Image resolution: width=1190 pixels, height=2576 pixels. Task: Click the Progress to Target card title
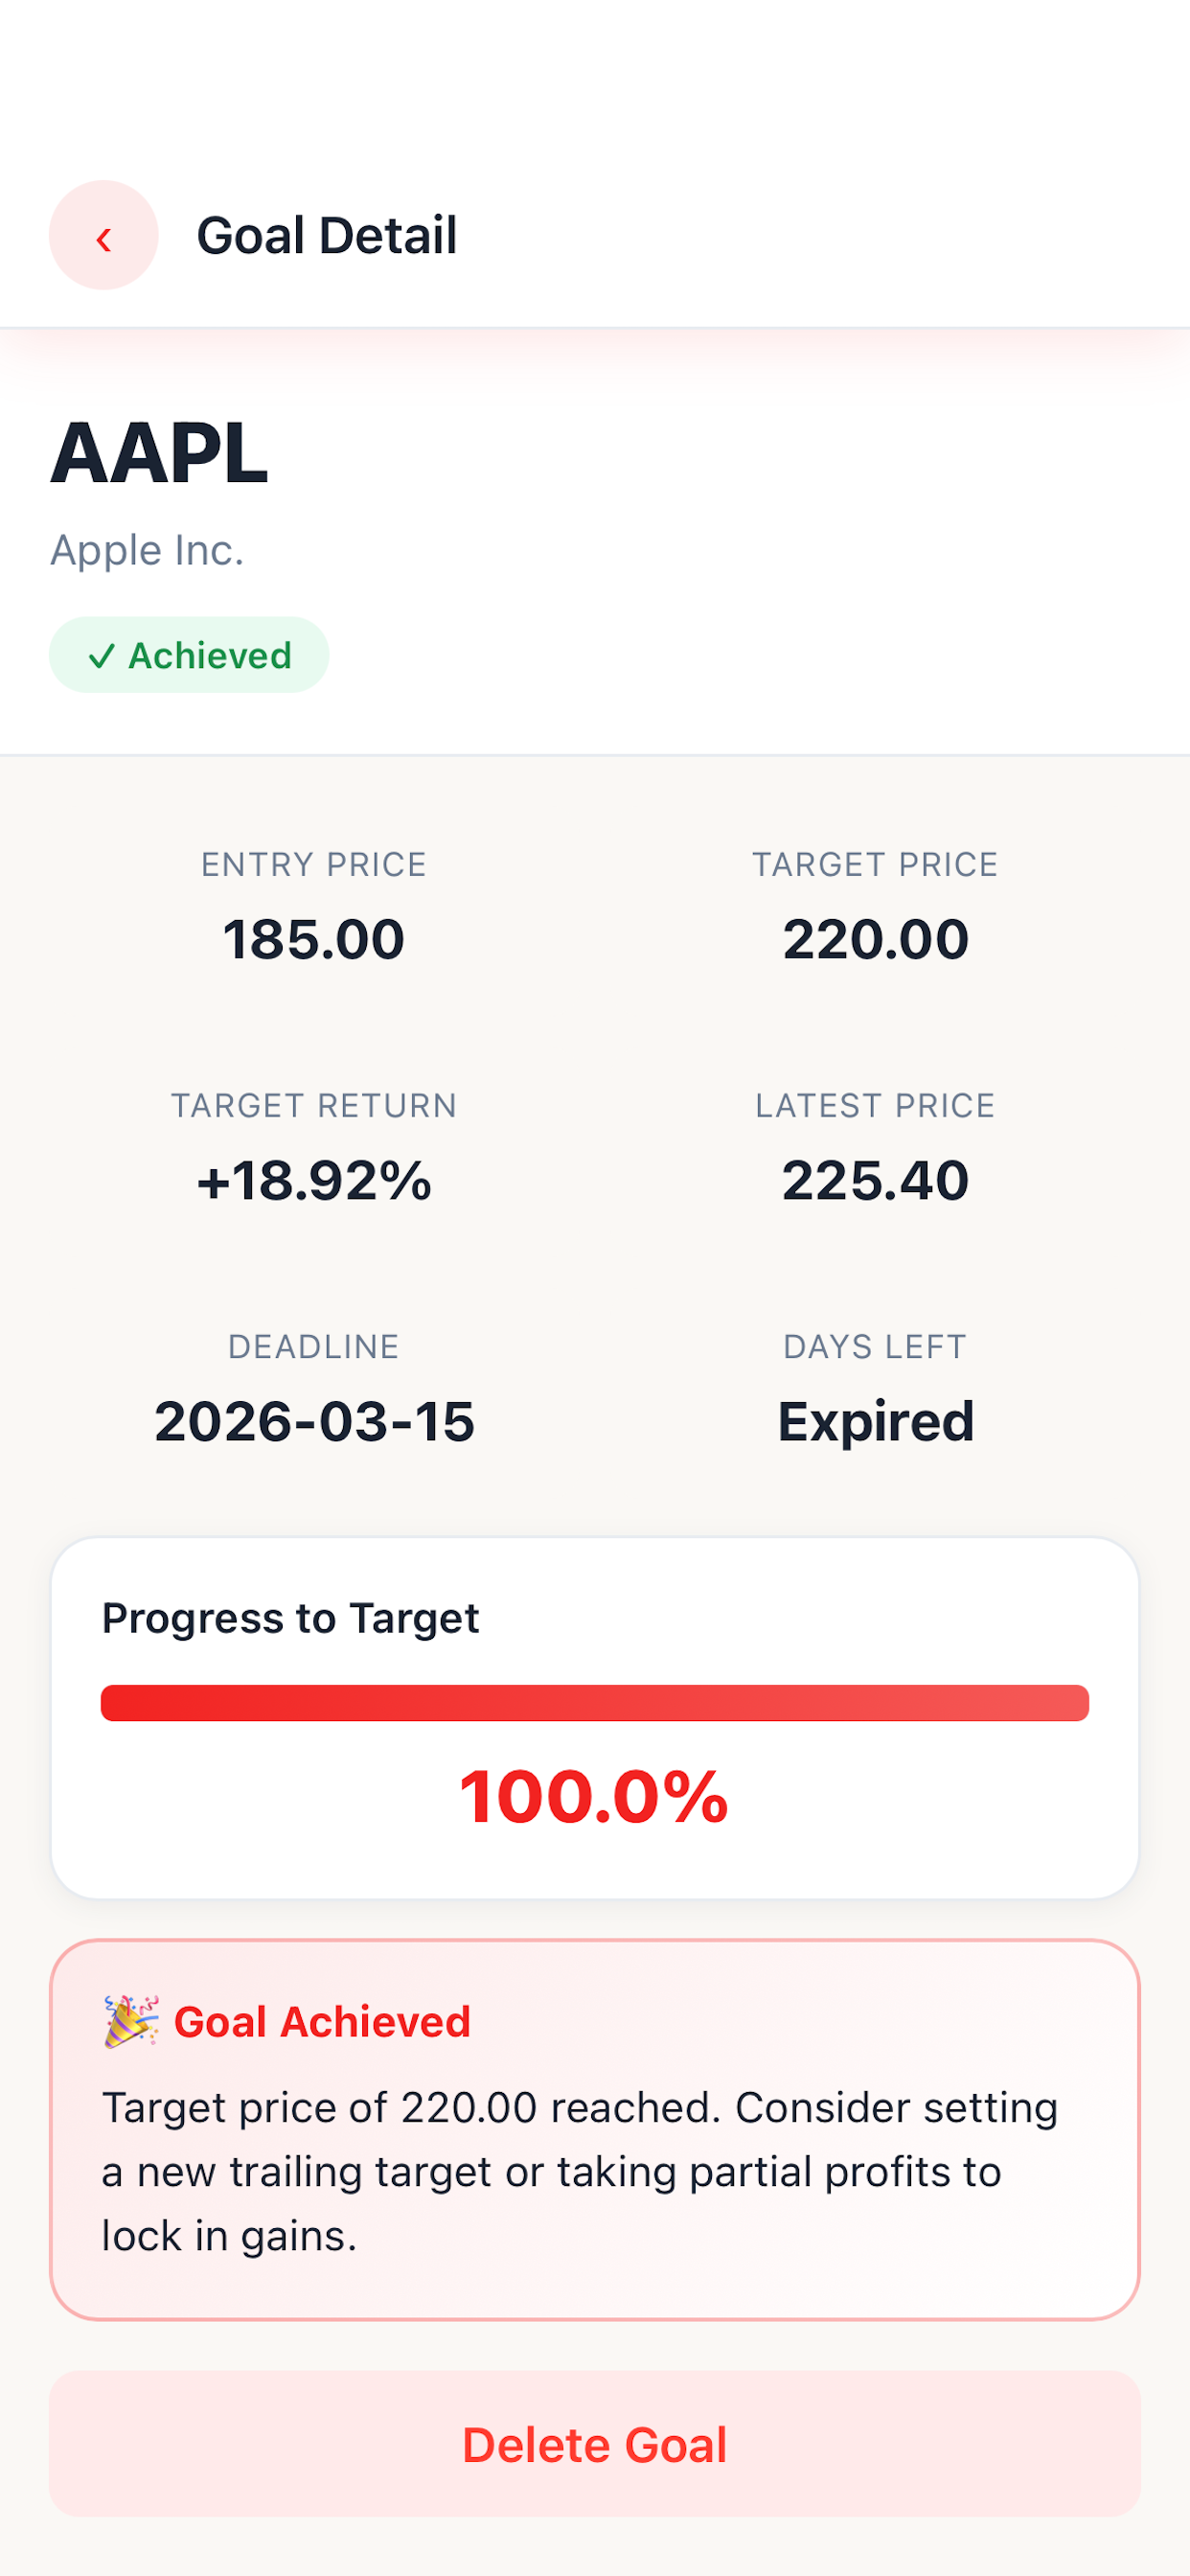(291, 1618)
